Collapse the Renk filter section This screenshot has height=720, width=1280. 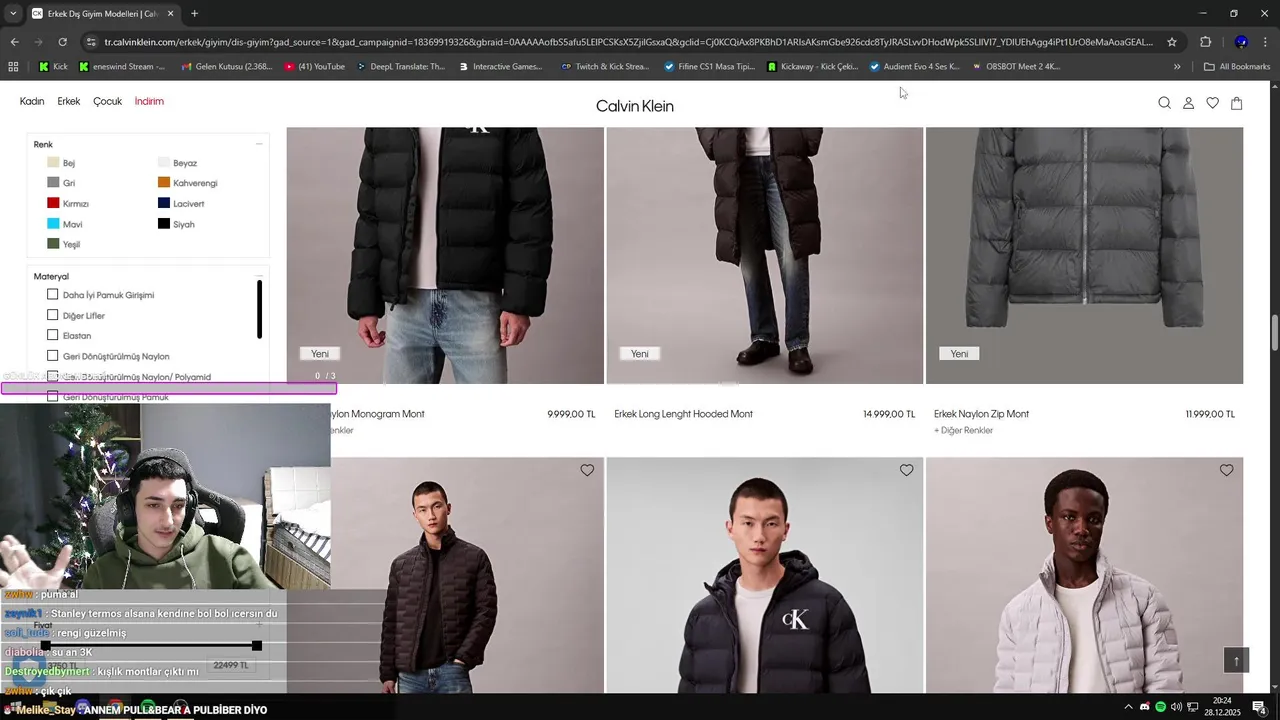coord(258,144)
